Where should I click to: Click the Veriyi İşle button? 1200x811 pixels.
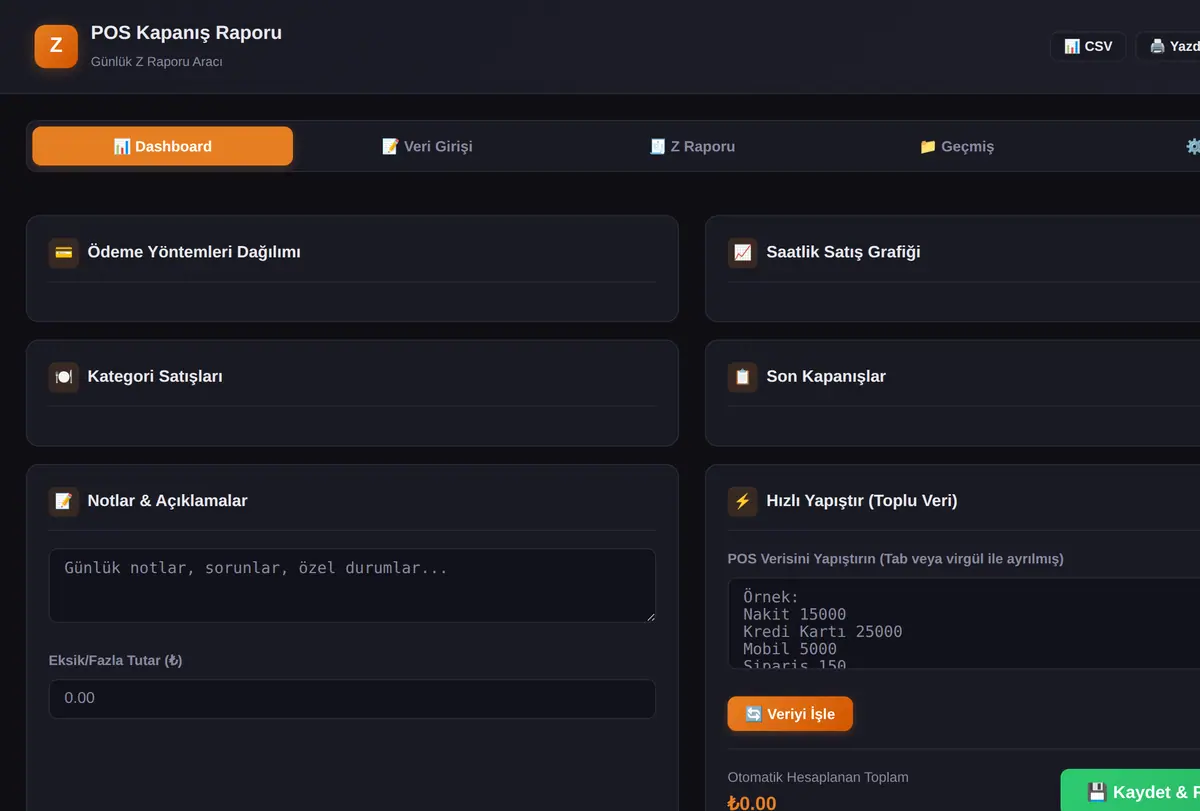click(x=790, y=714)
